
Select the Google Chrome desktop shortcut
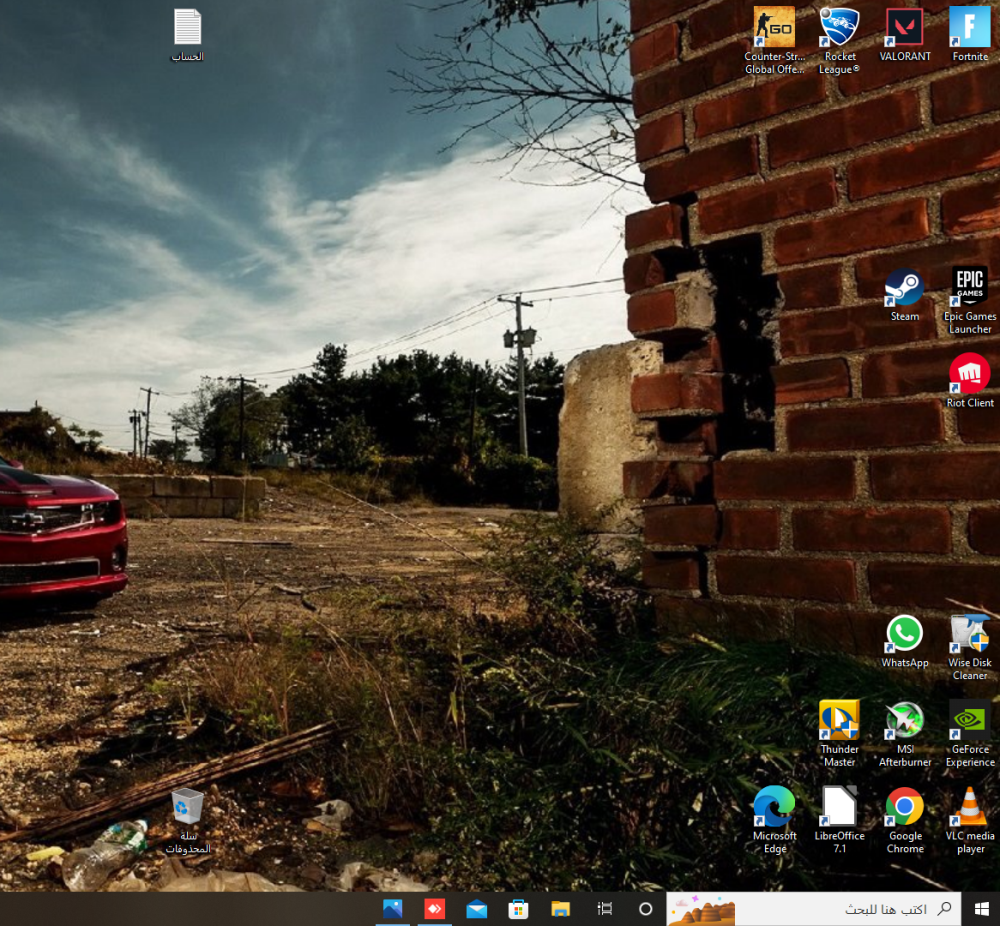(x=904, y=807)
